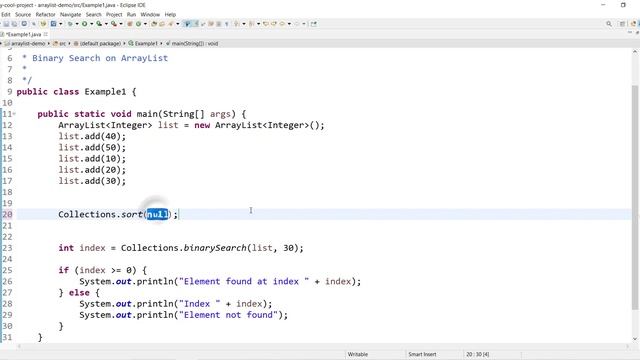Screen dimensions: 640x360
Task: Click the Debug bug icon in toolbar
Action: click(x=70, y=24)
